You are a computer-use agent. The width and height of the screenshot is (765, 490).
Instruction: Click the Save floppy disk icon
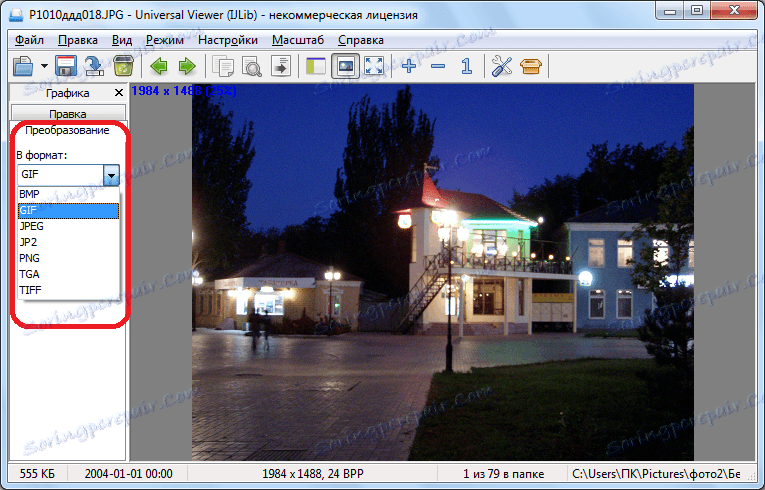point(66,66)
